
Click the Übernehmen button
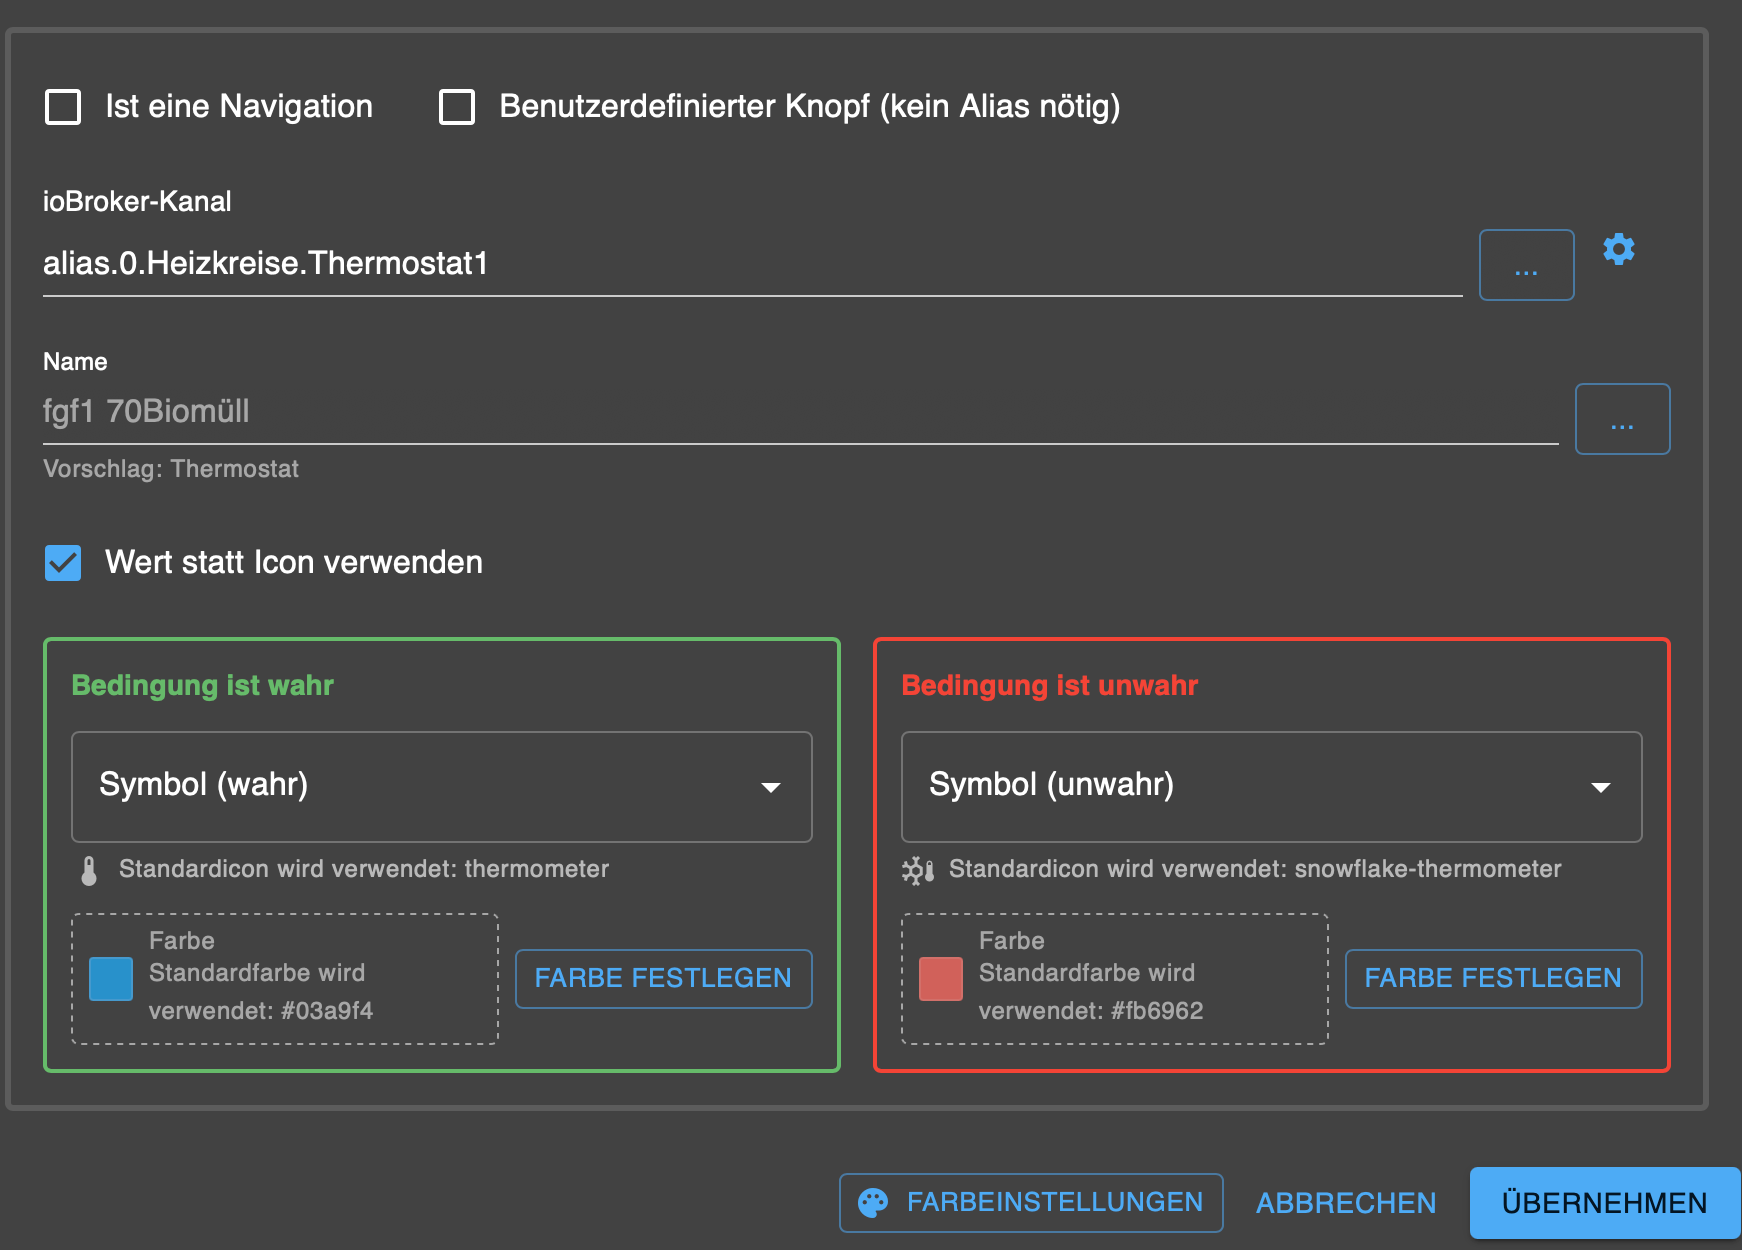click(x=1604, y=1203)
